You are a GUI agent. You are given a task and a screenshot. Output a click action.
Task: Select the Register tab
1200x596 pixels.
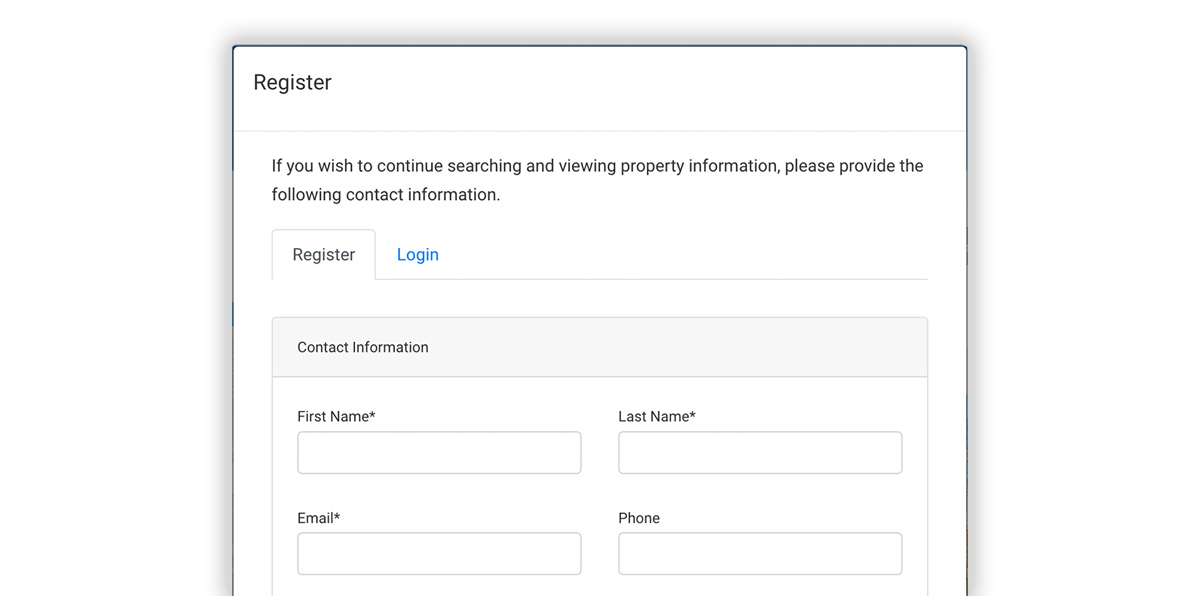click(323, 254)
